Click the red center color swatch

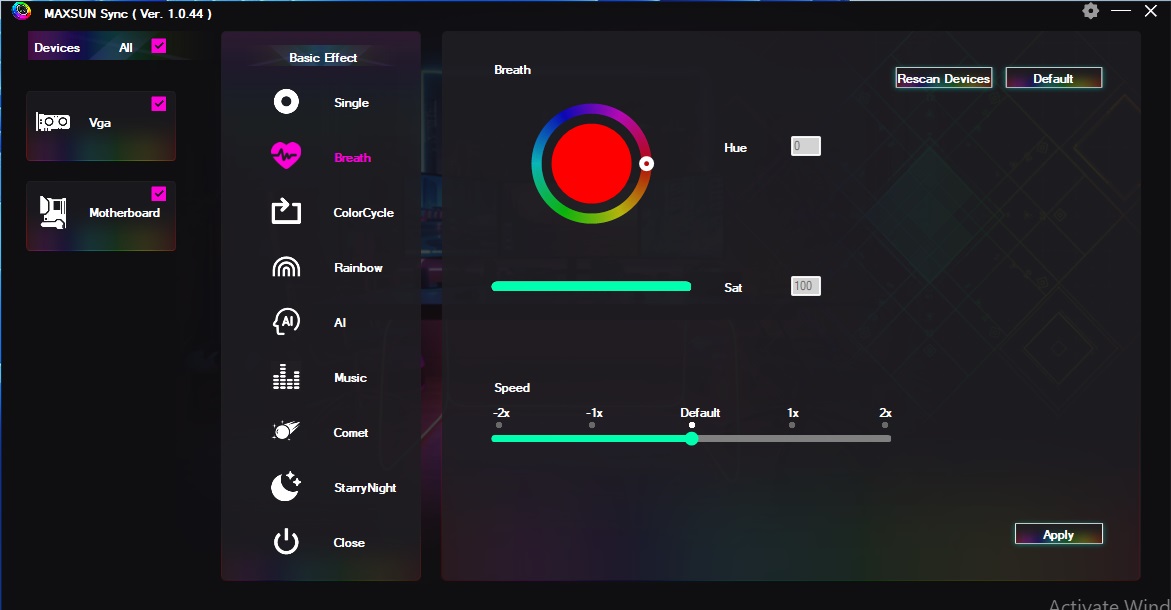591,164
